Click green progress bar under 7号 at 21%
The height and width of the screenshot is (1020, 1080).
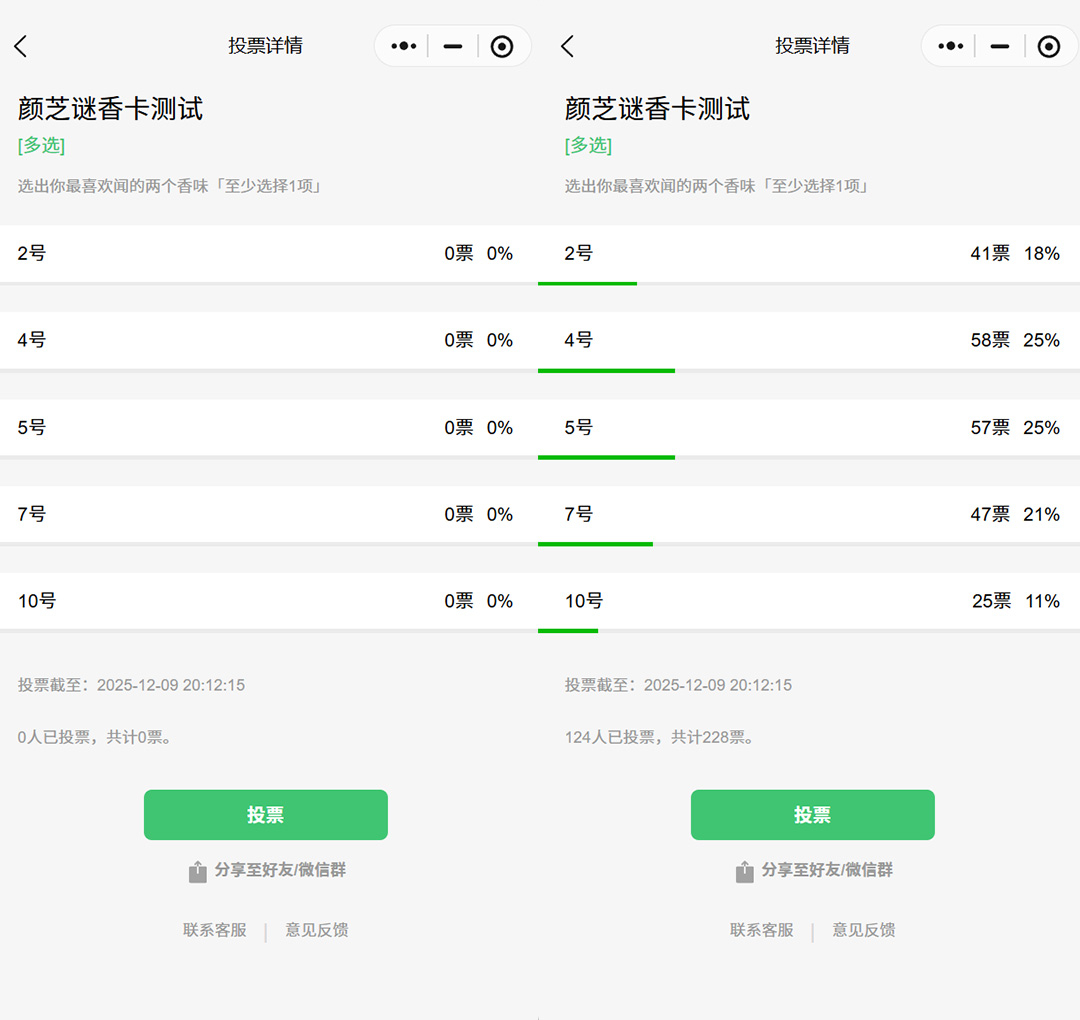(595, 544)
